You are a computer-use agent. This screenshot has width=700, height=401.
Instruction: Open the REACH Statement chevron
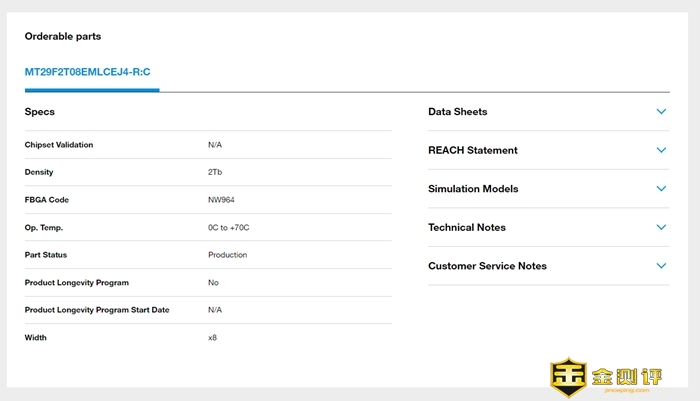point(661,150)
